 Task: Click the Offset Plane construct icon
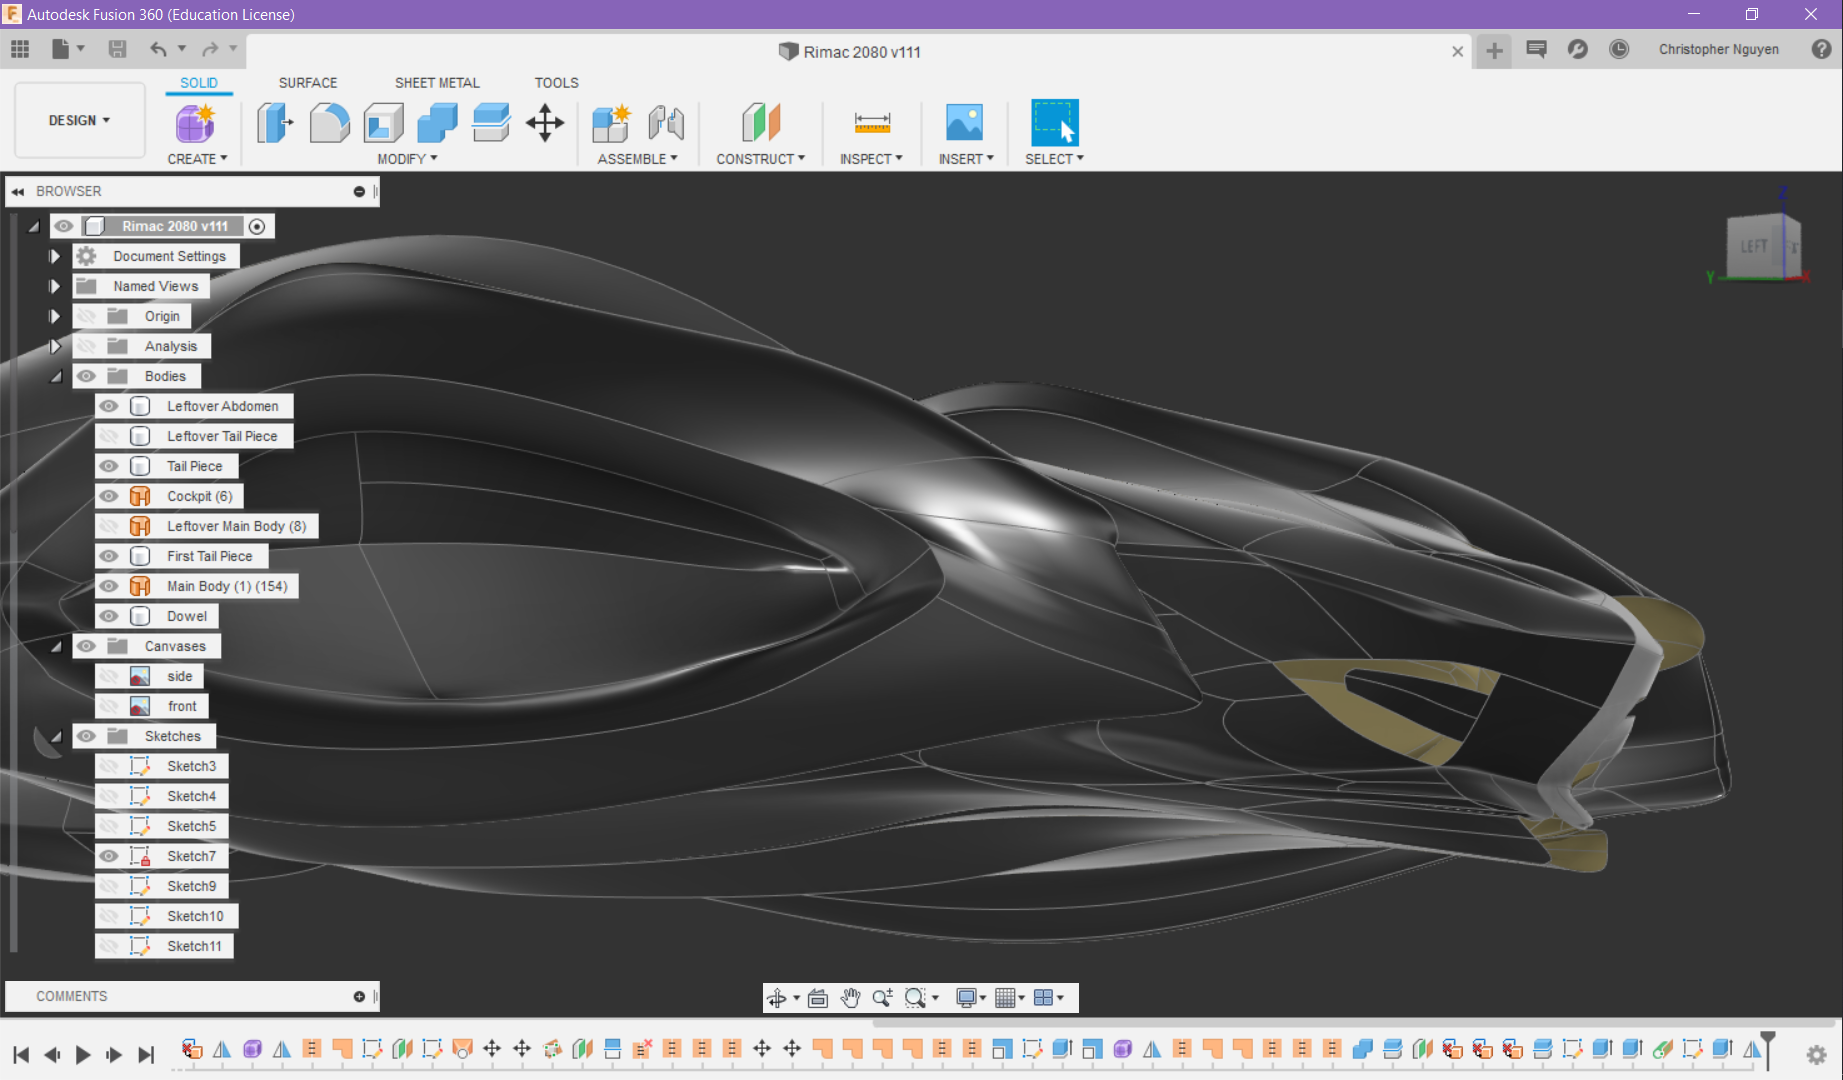click(761, 123)
